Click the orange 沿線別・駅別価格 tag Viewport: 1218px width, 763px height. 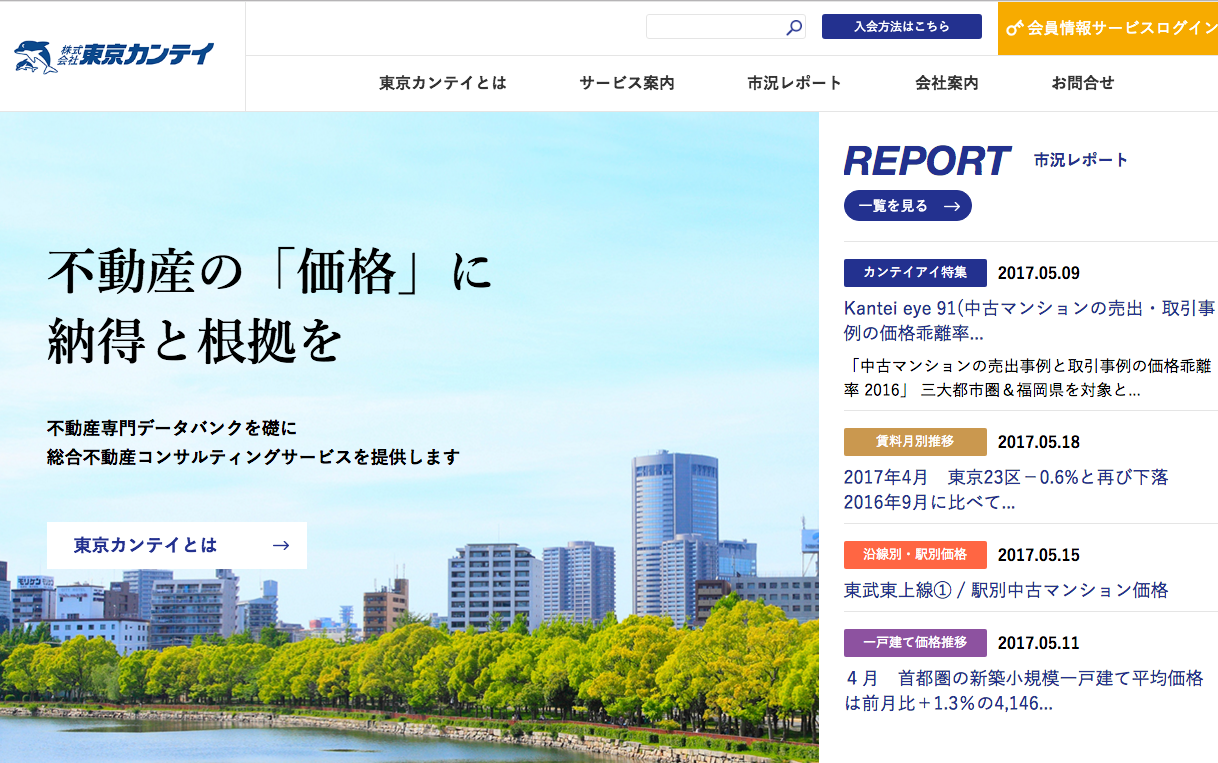point(915,555)
